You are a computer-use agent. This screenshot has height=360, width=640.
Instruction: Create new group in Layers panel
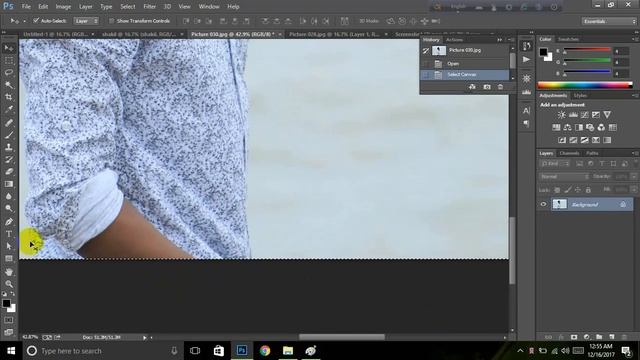[599, 337]
